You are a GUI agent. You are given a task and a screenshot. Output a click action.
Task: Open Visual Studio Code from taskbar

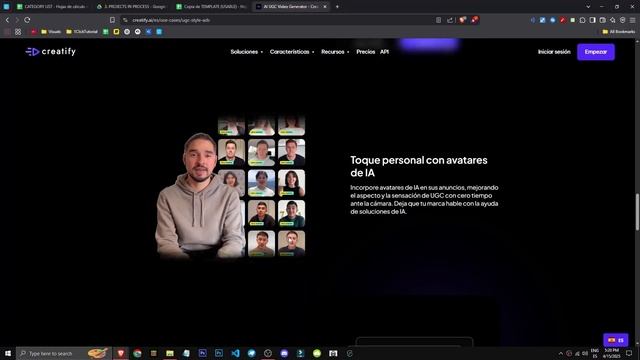point(235,353)
